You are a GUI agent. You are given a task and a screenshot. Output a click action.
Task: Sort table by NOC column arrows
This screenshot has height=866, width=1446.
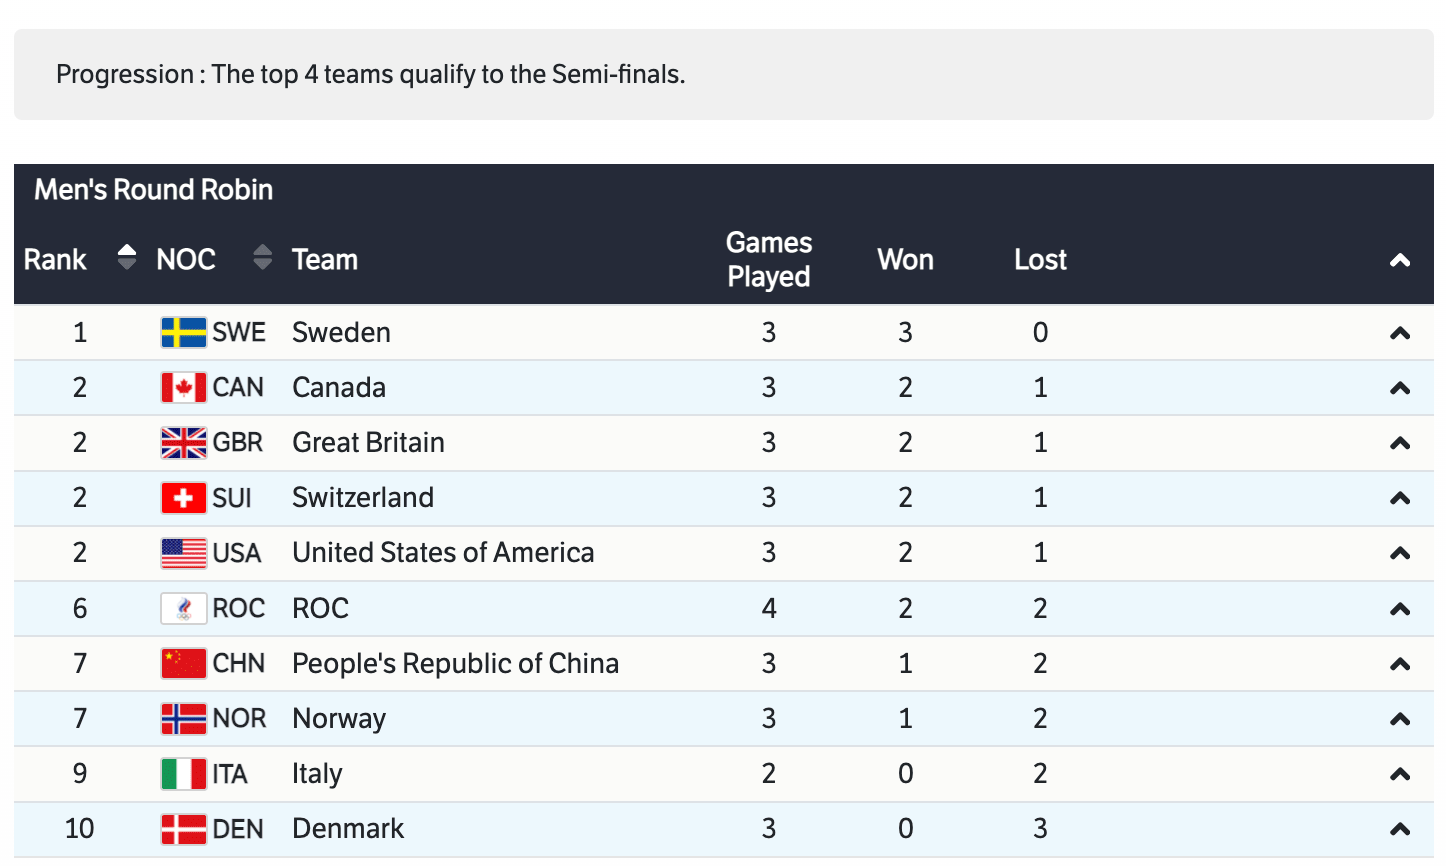click(x=262, y=258)
